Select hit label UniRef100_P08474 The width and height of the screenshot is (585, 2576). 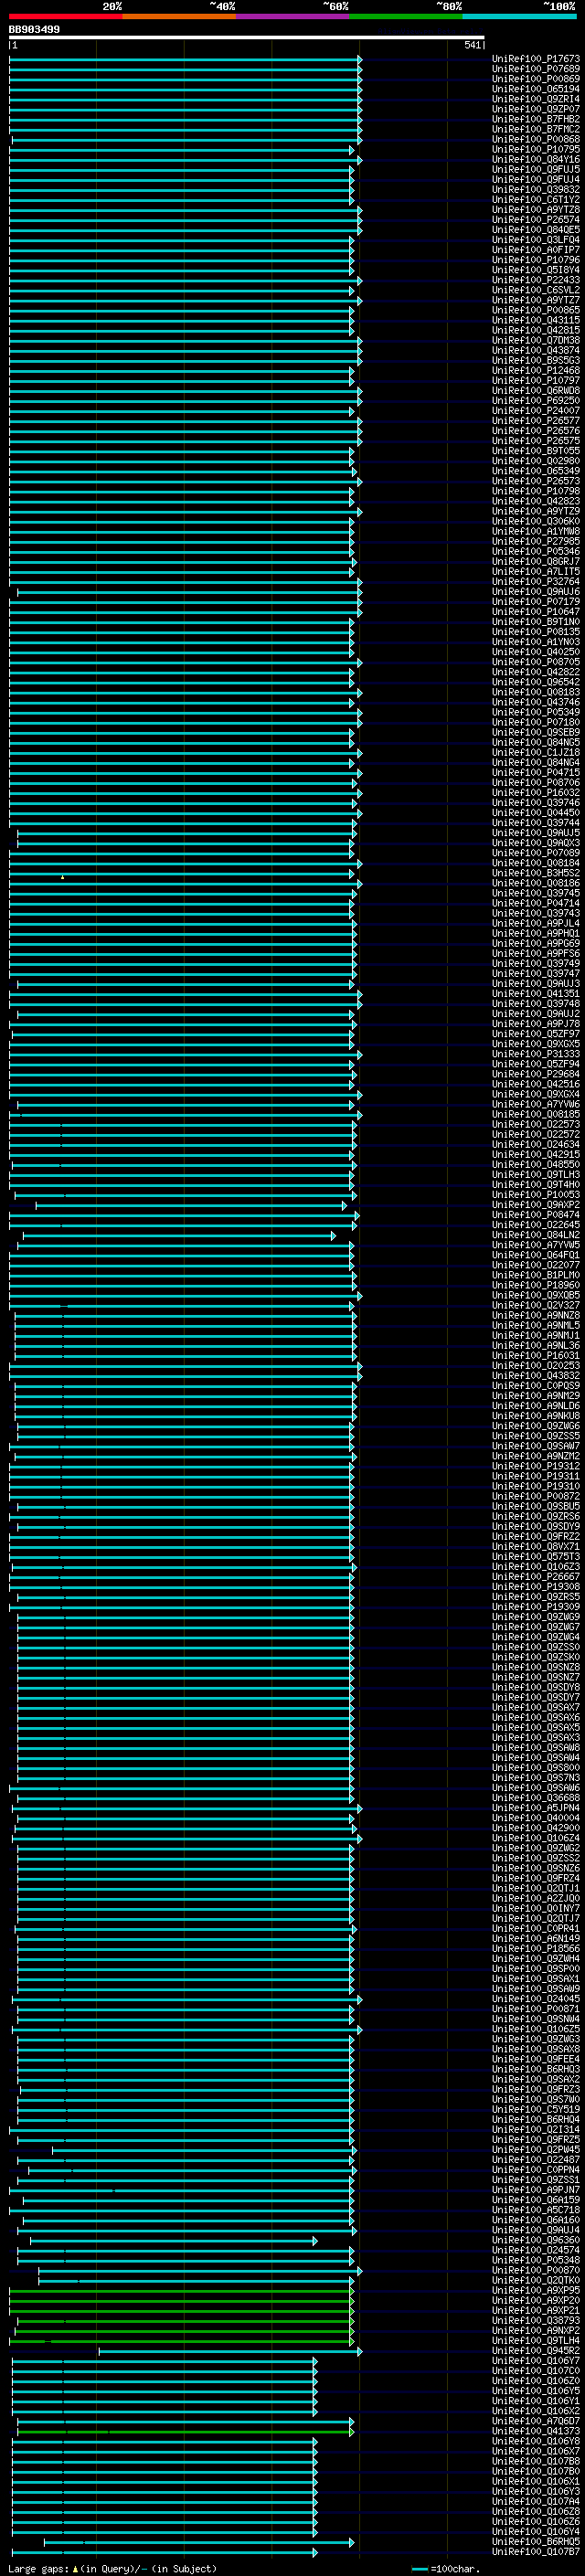pyautogui.click(x=536, y=1215)
